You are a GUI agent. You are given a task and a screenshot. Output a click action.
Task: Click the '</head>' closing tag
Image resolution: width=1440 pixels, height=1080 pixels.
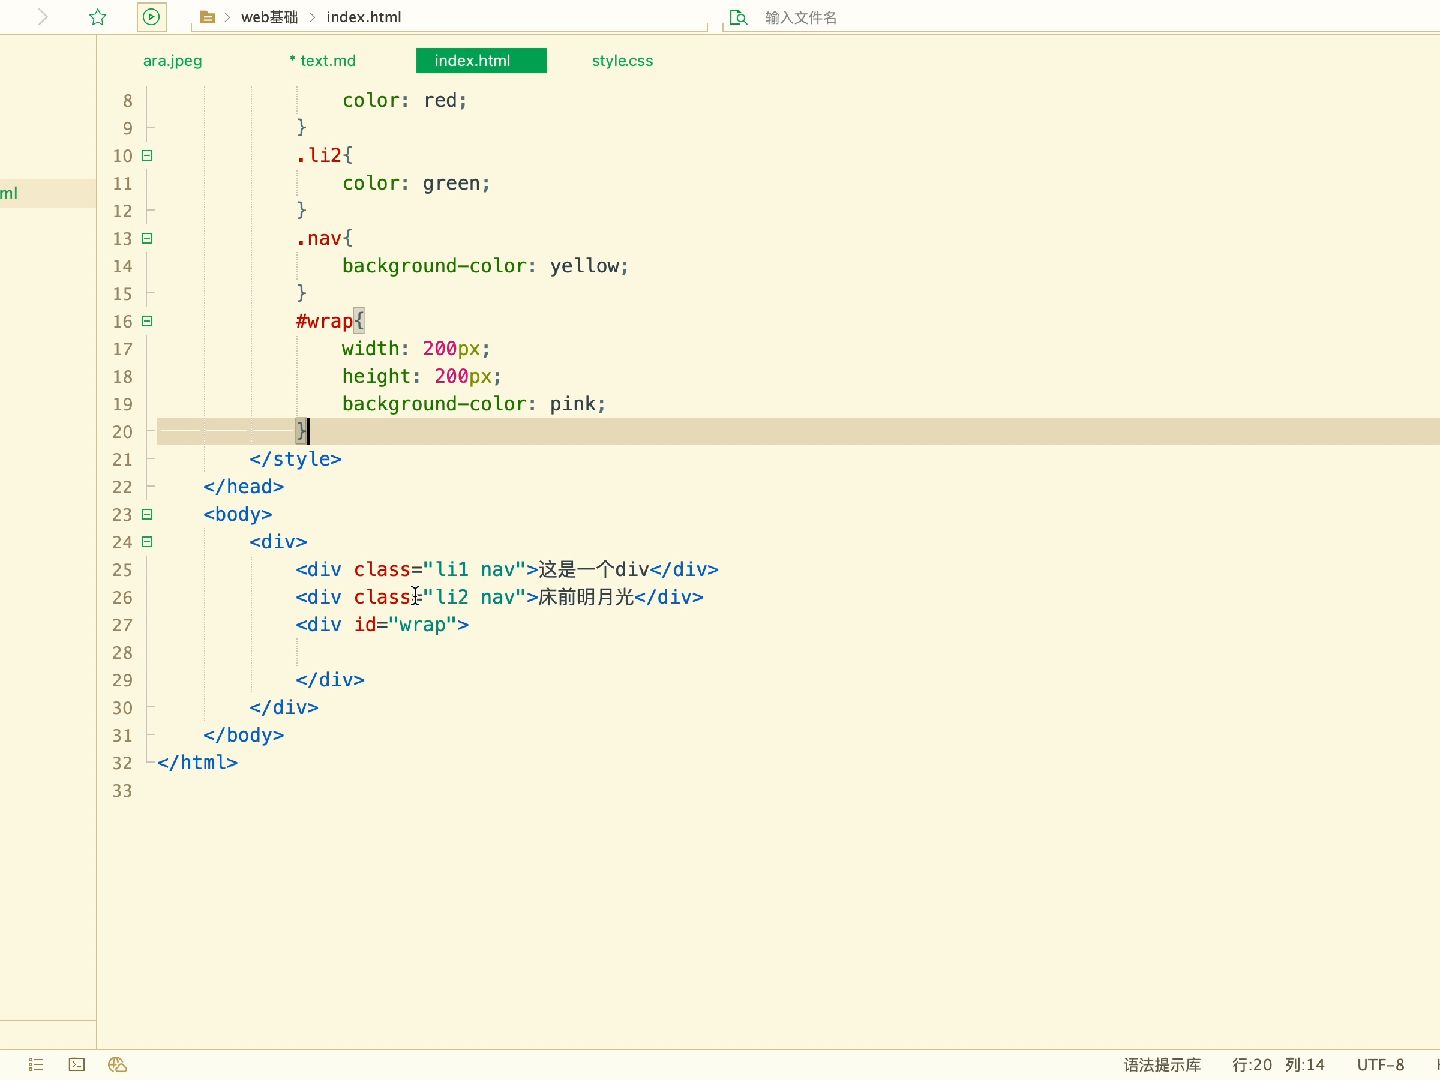click(243, 487)
